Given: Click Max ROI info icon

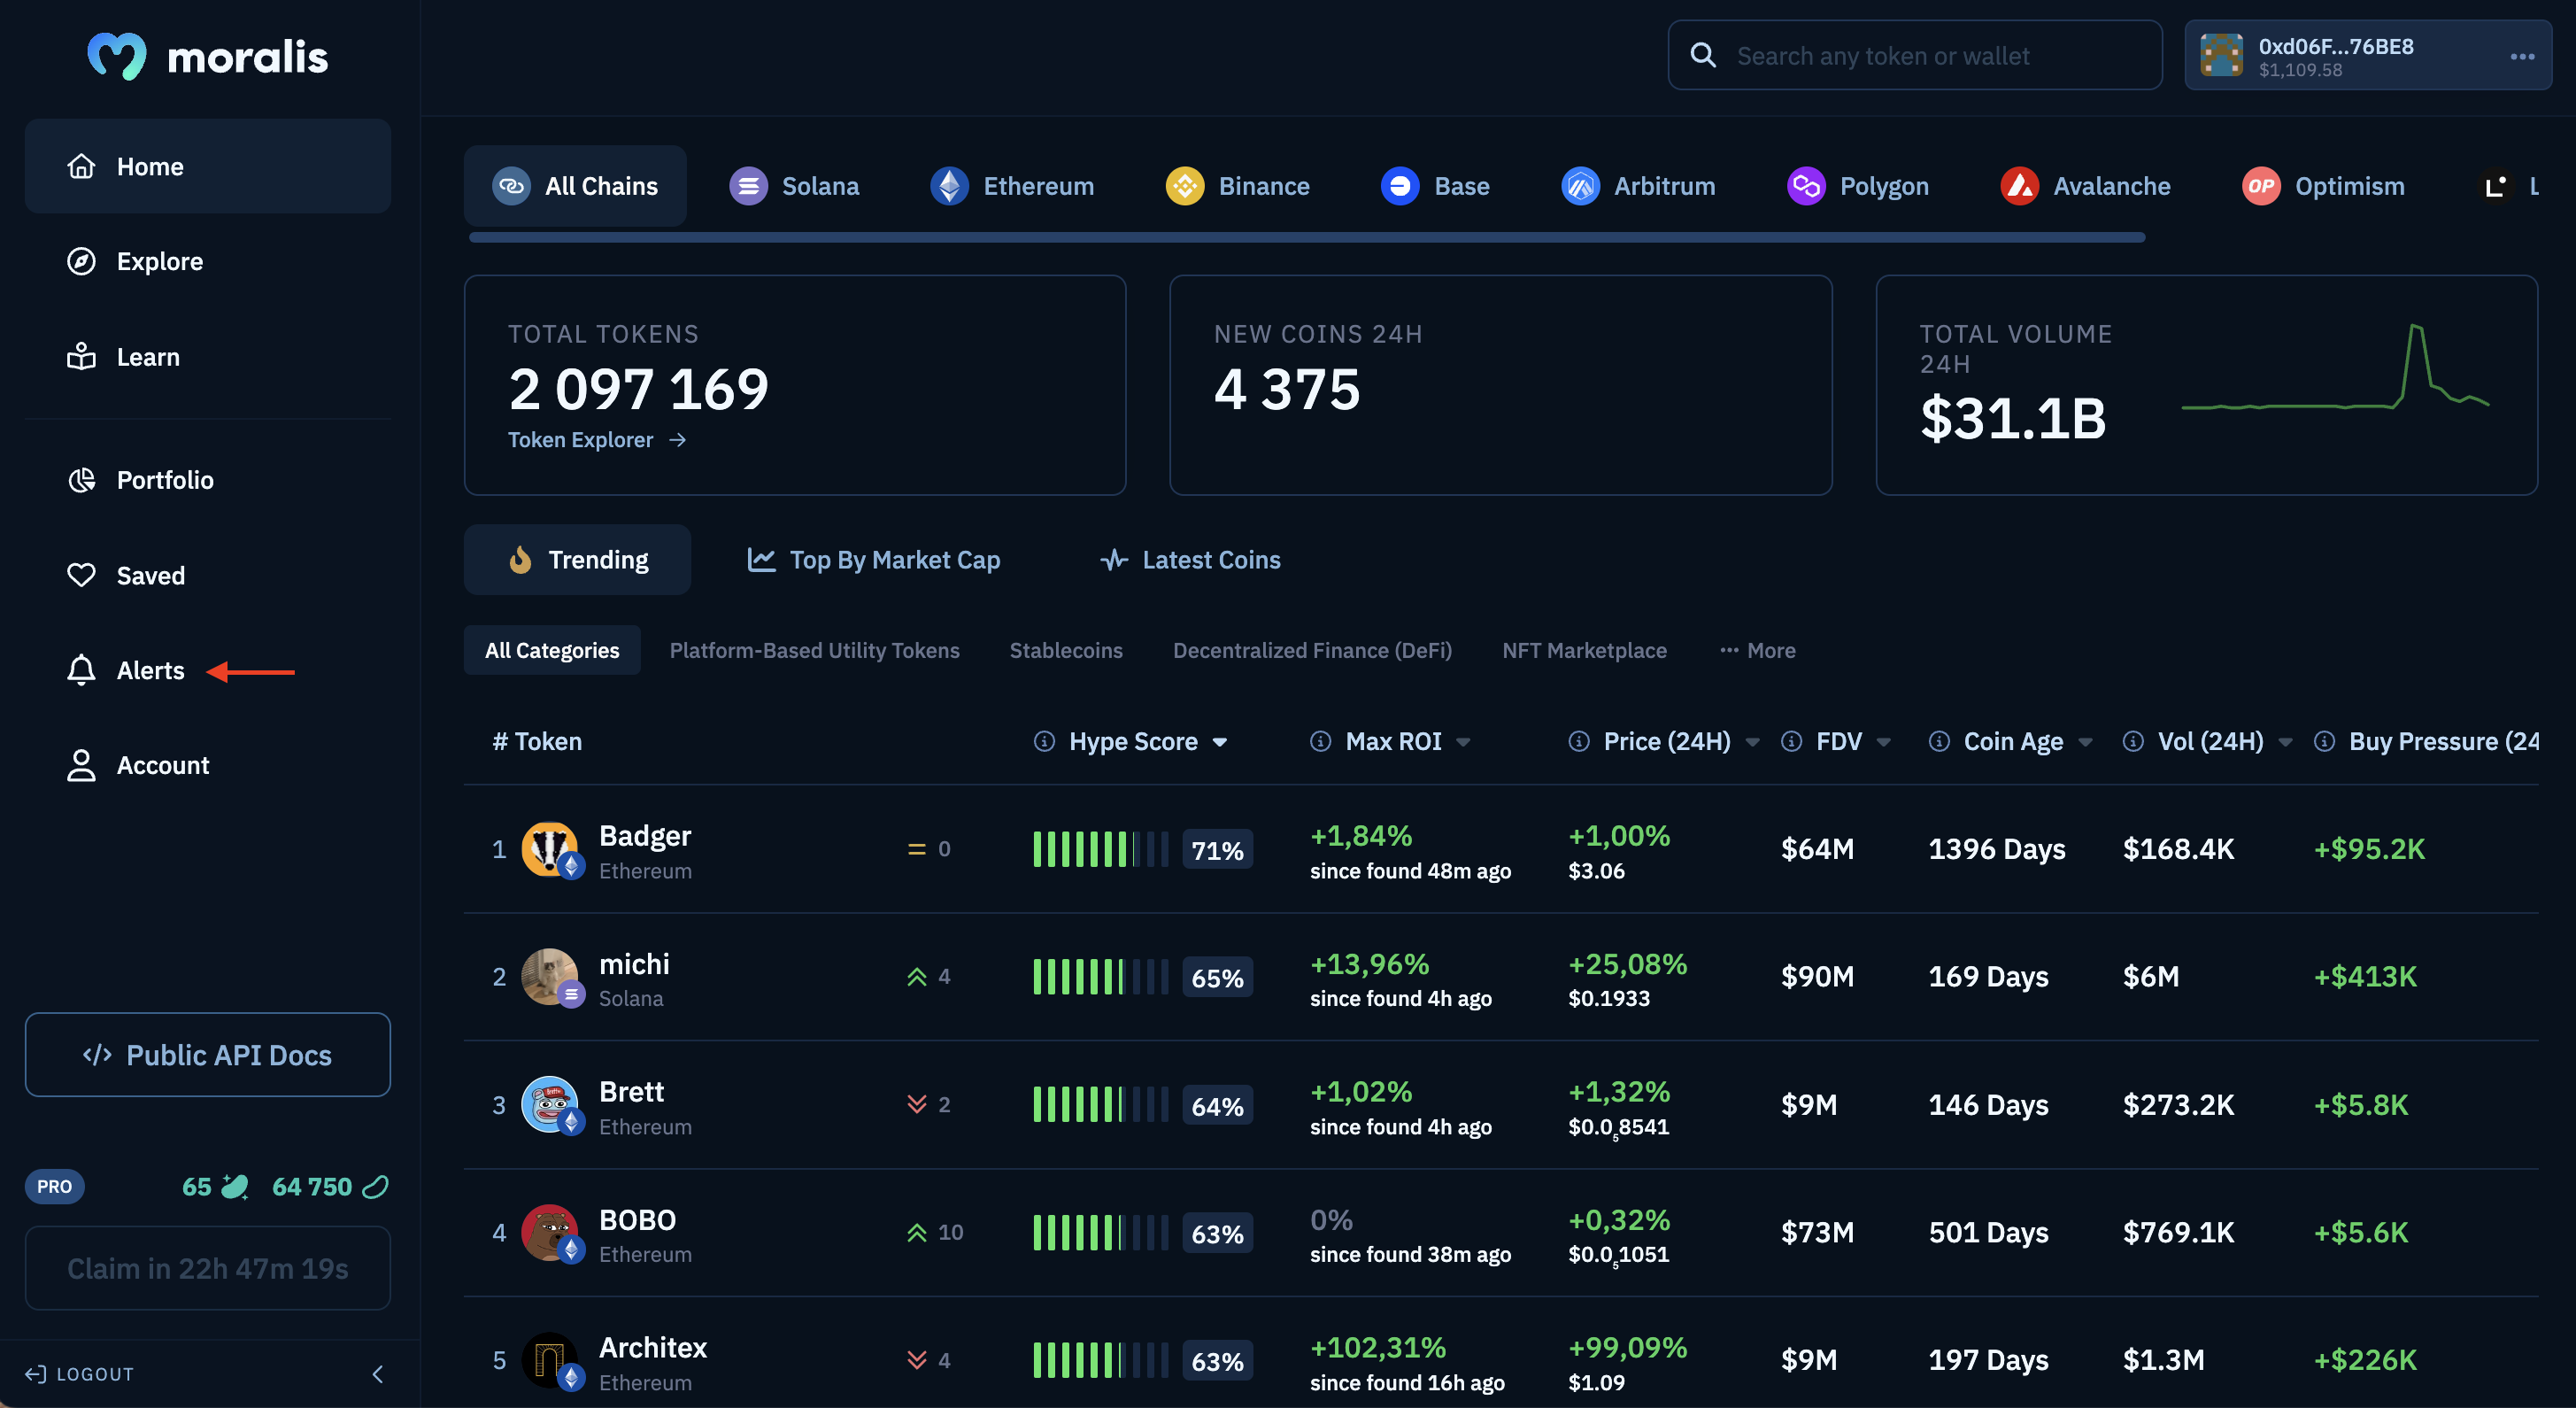Looking at the screenshot, I should [x=1320, y=741].
